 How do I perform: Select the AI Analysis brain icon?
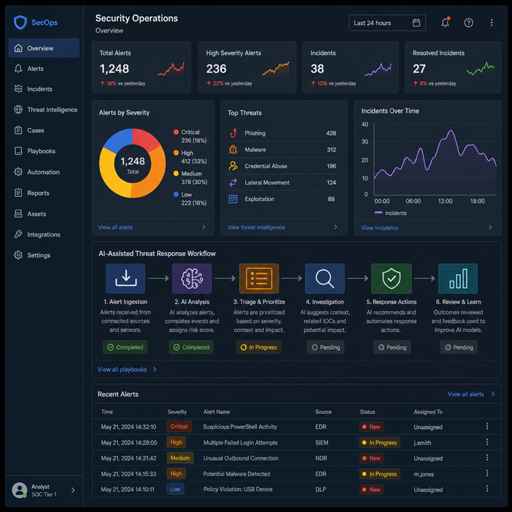pos(192,279)
